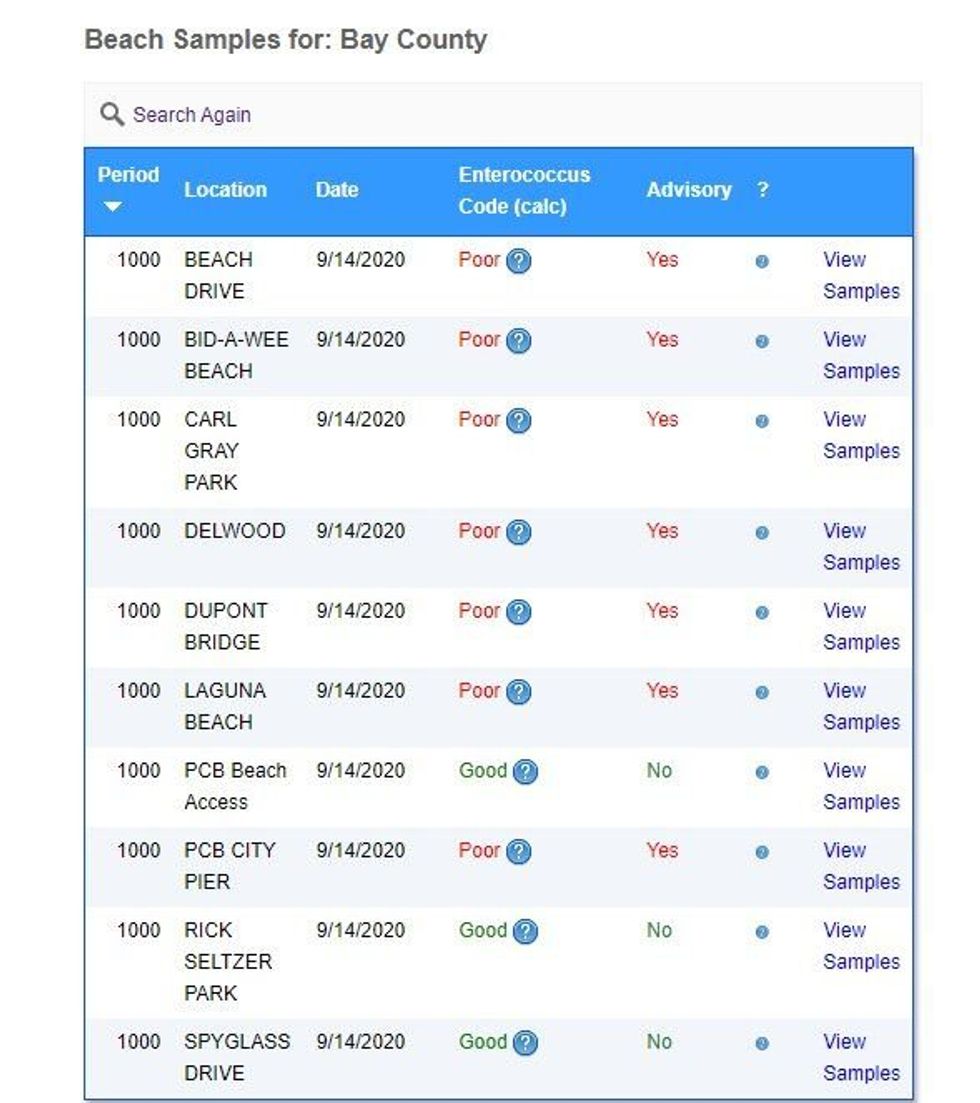
Task: Open Search Again link
Action: [191, 115]
